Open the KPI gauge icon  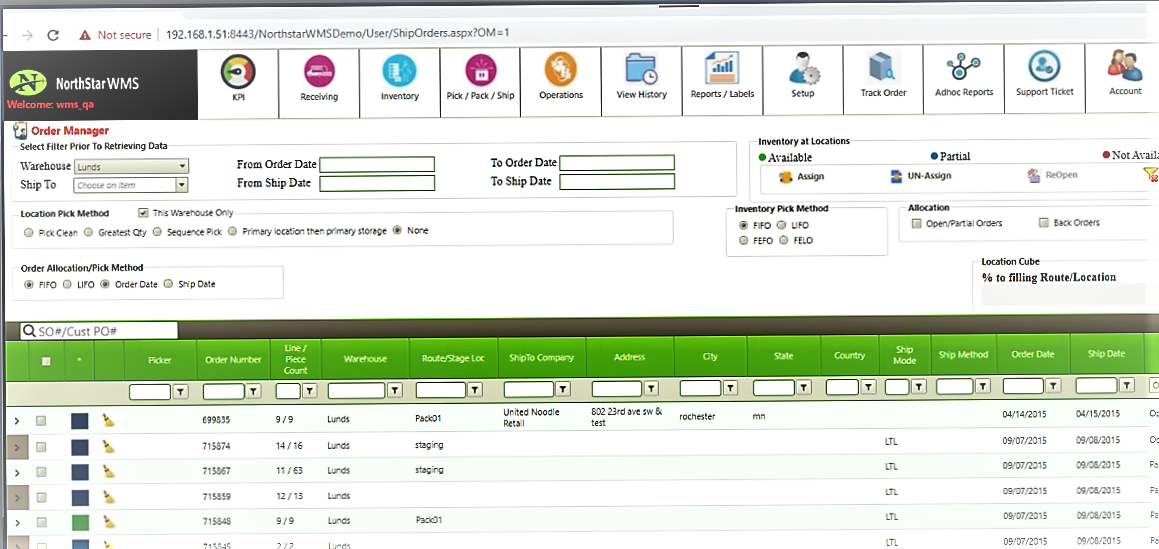click(x=237, y=72)
